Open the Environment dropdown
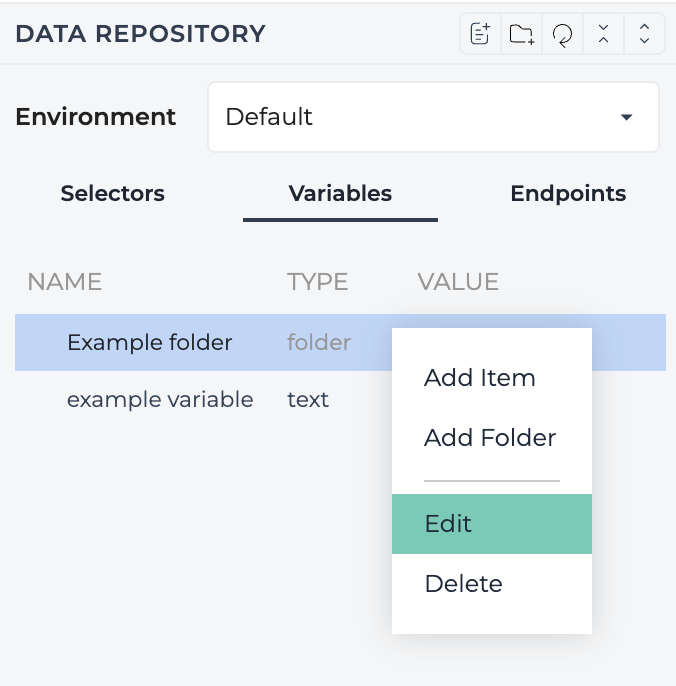This screenshot has height=686, width=676. 433,117
